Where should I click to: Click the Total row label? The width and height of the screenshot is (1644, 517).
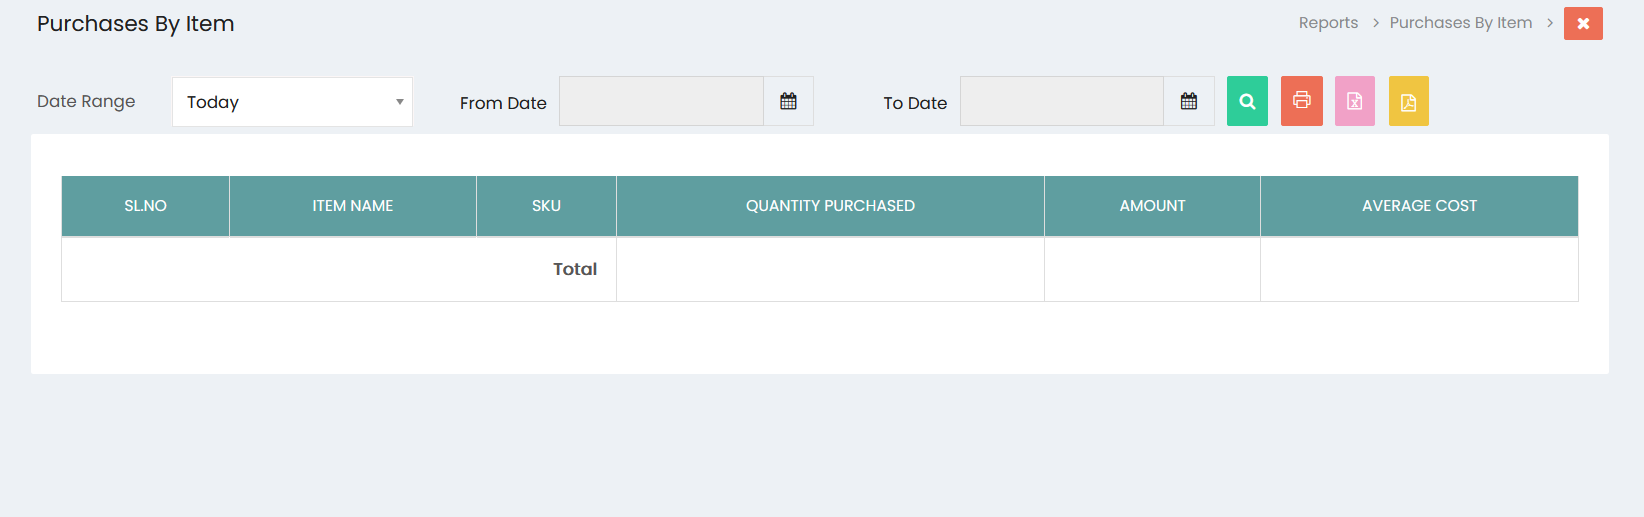[x=575, y=269]
